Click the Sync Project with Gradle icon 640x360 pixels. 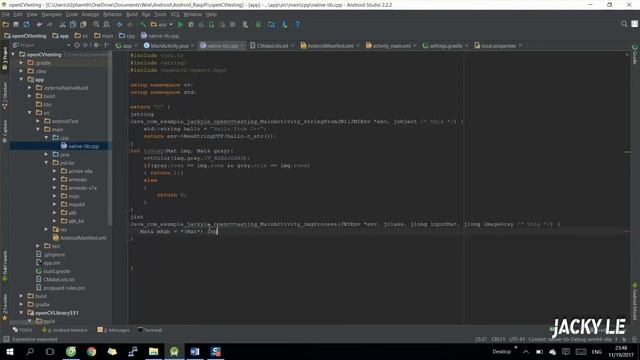pyautogui.click(x=258, y=24)
